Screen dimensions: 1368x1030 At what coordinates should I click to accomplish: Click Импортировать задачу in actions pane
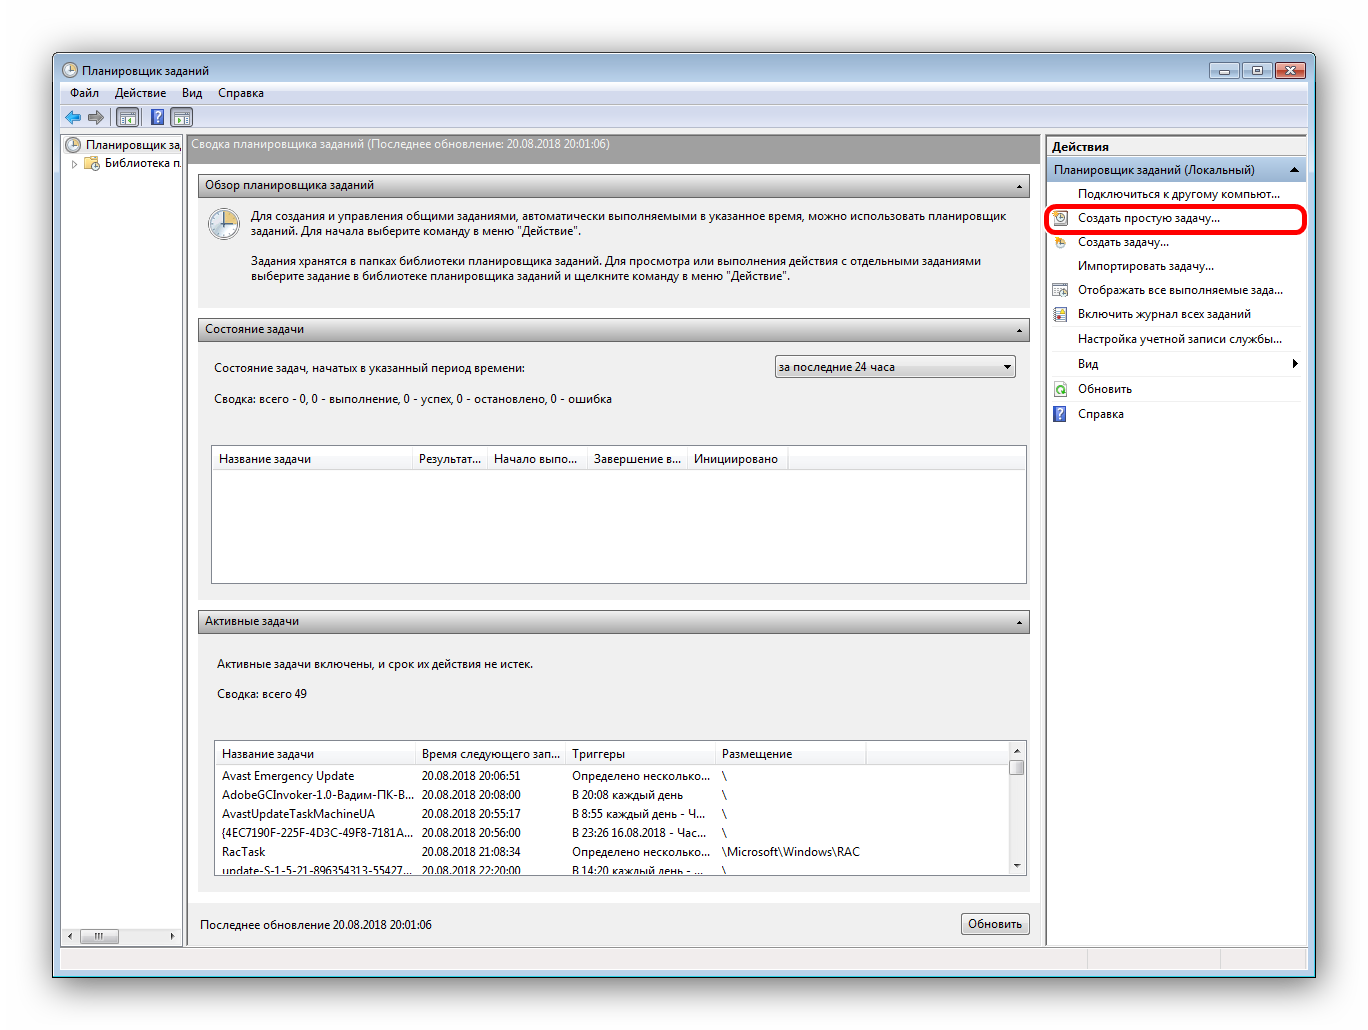(1145, 266)
